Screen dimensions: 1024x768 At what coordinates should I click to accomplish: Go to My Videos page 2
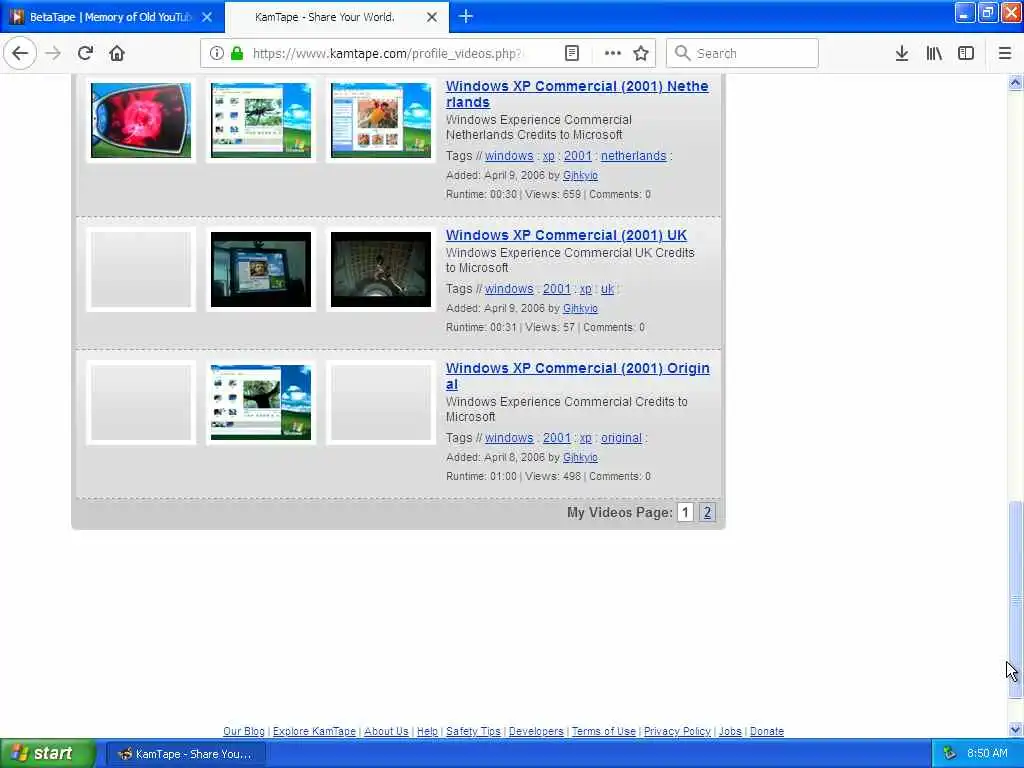707,513
